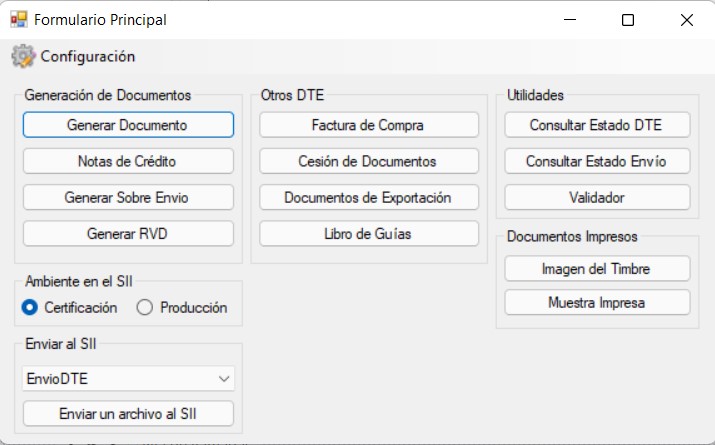715x445 pixels.
Task: Click Libro de Guías button
Action: point(369,233)
